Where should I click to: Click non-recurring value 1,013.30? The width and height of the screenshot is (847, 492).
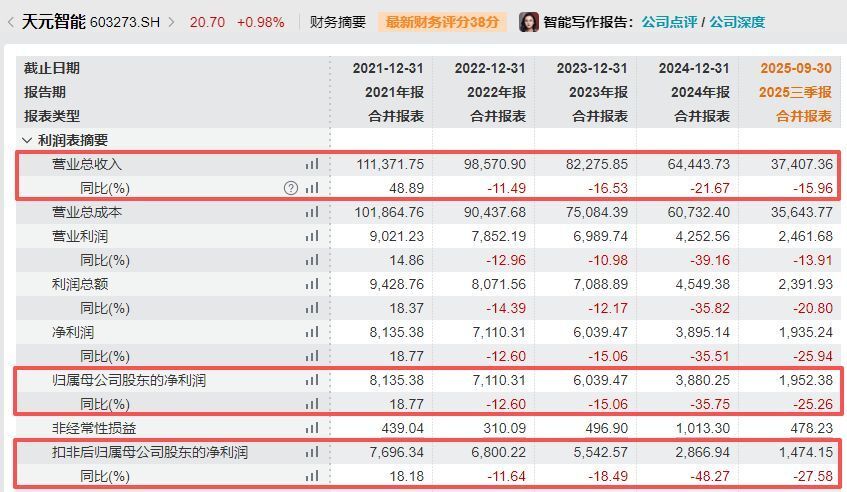pyautogui.click(x=702, y=428)
